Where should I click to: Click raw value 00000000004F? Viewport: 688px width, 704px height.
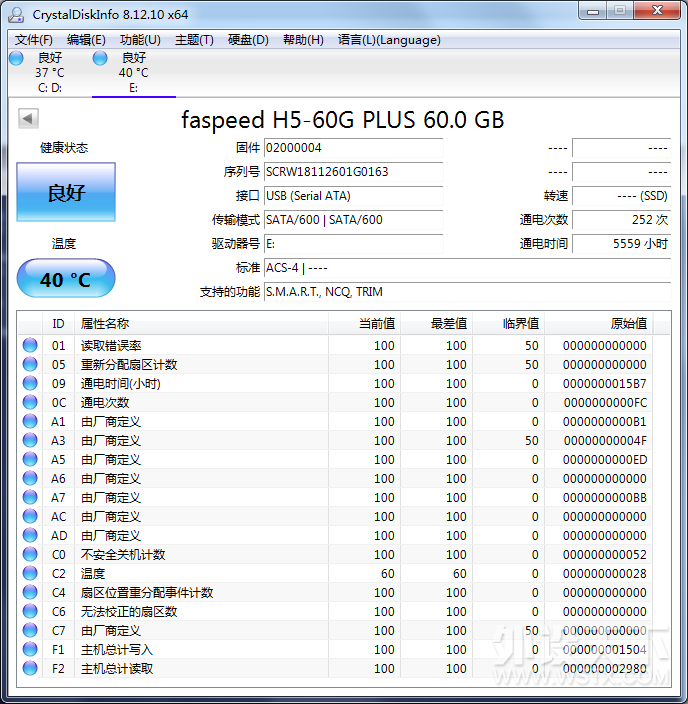pos(604,441)
